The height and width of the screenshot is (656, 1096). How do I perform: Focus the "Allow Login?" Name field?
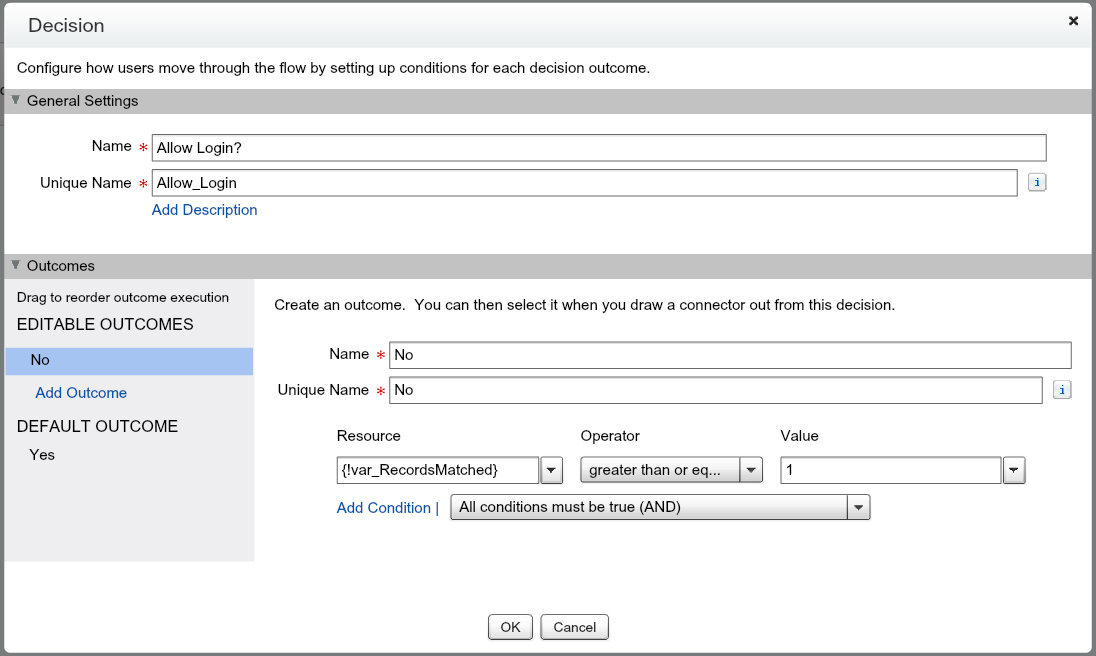click(x=598, y=148)
